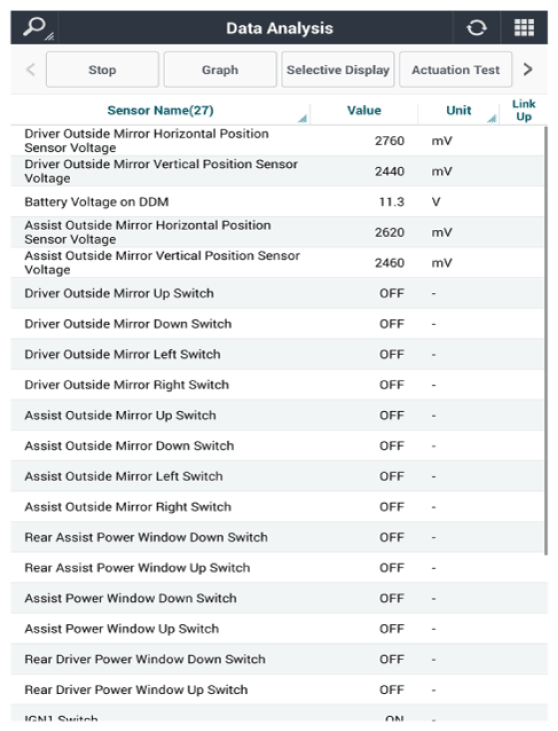Sort by Sensor Name triangle indicator
The image size is (558, 731).
(x=303, y=118)
